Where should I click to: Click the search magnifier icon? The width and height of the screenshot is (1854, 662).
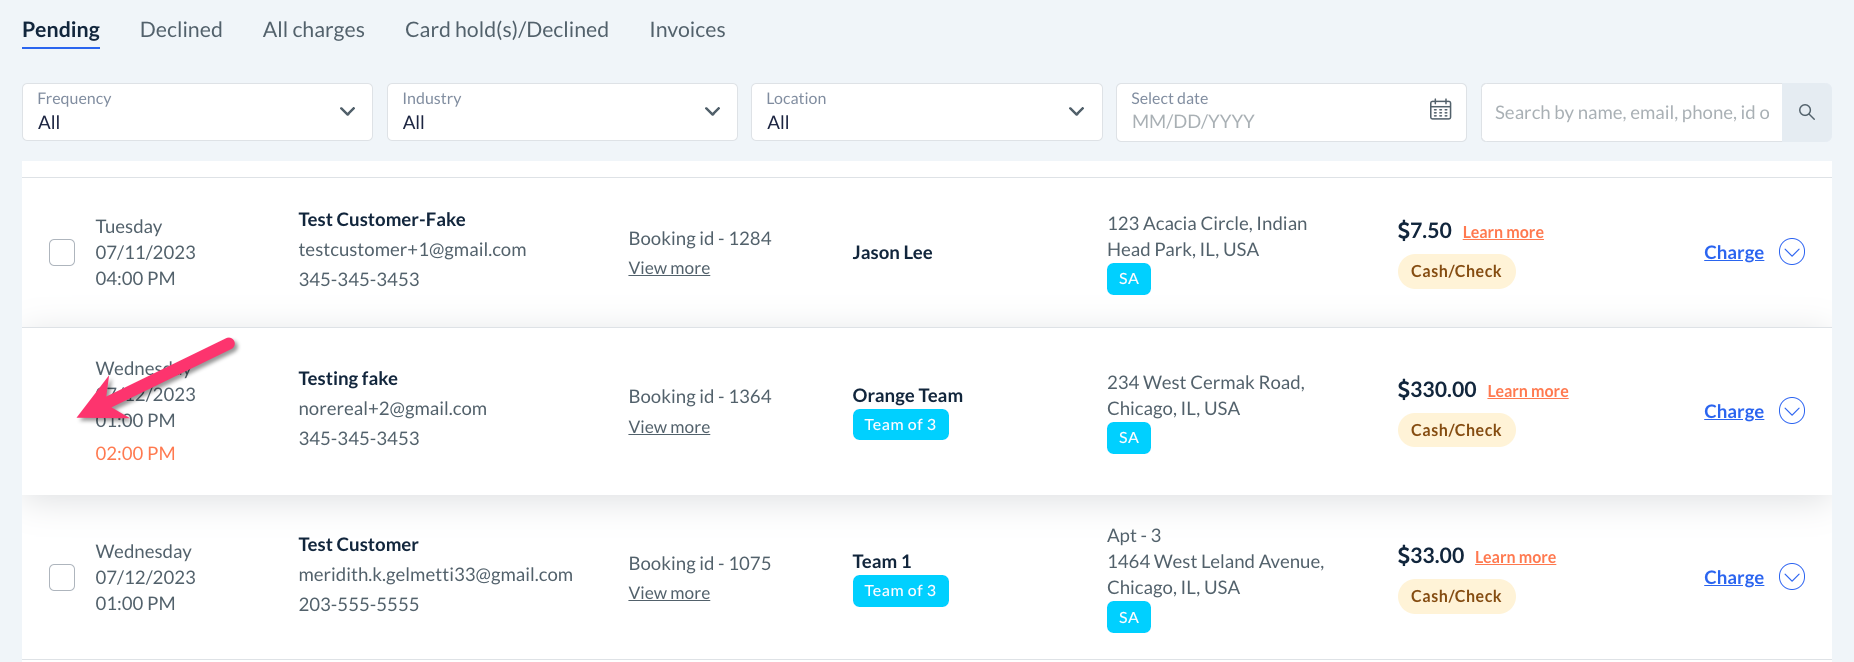pyautogui.click(x=1806, y=112)
